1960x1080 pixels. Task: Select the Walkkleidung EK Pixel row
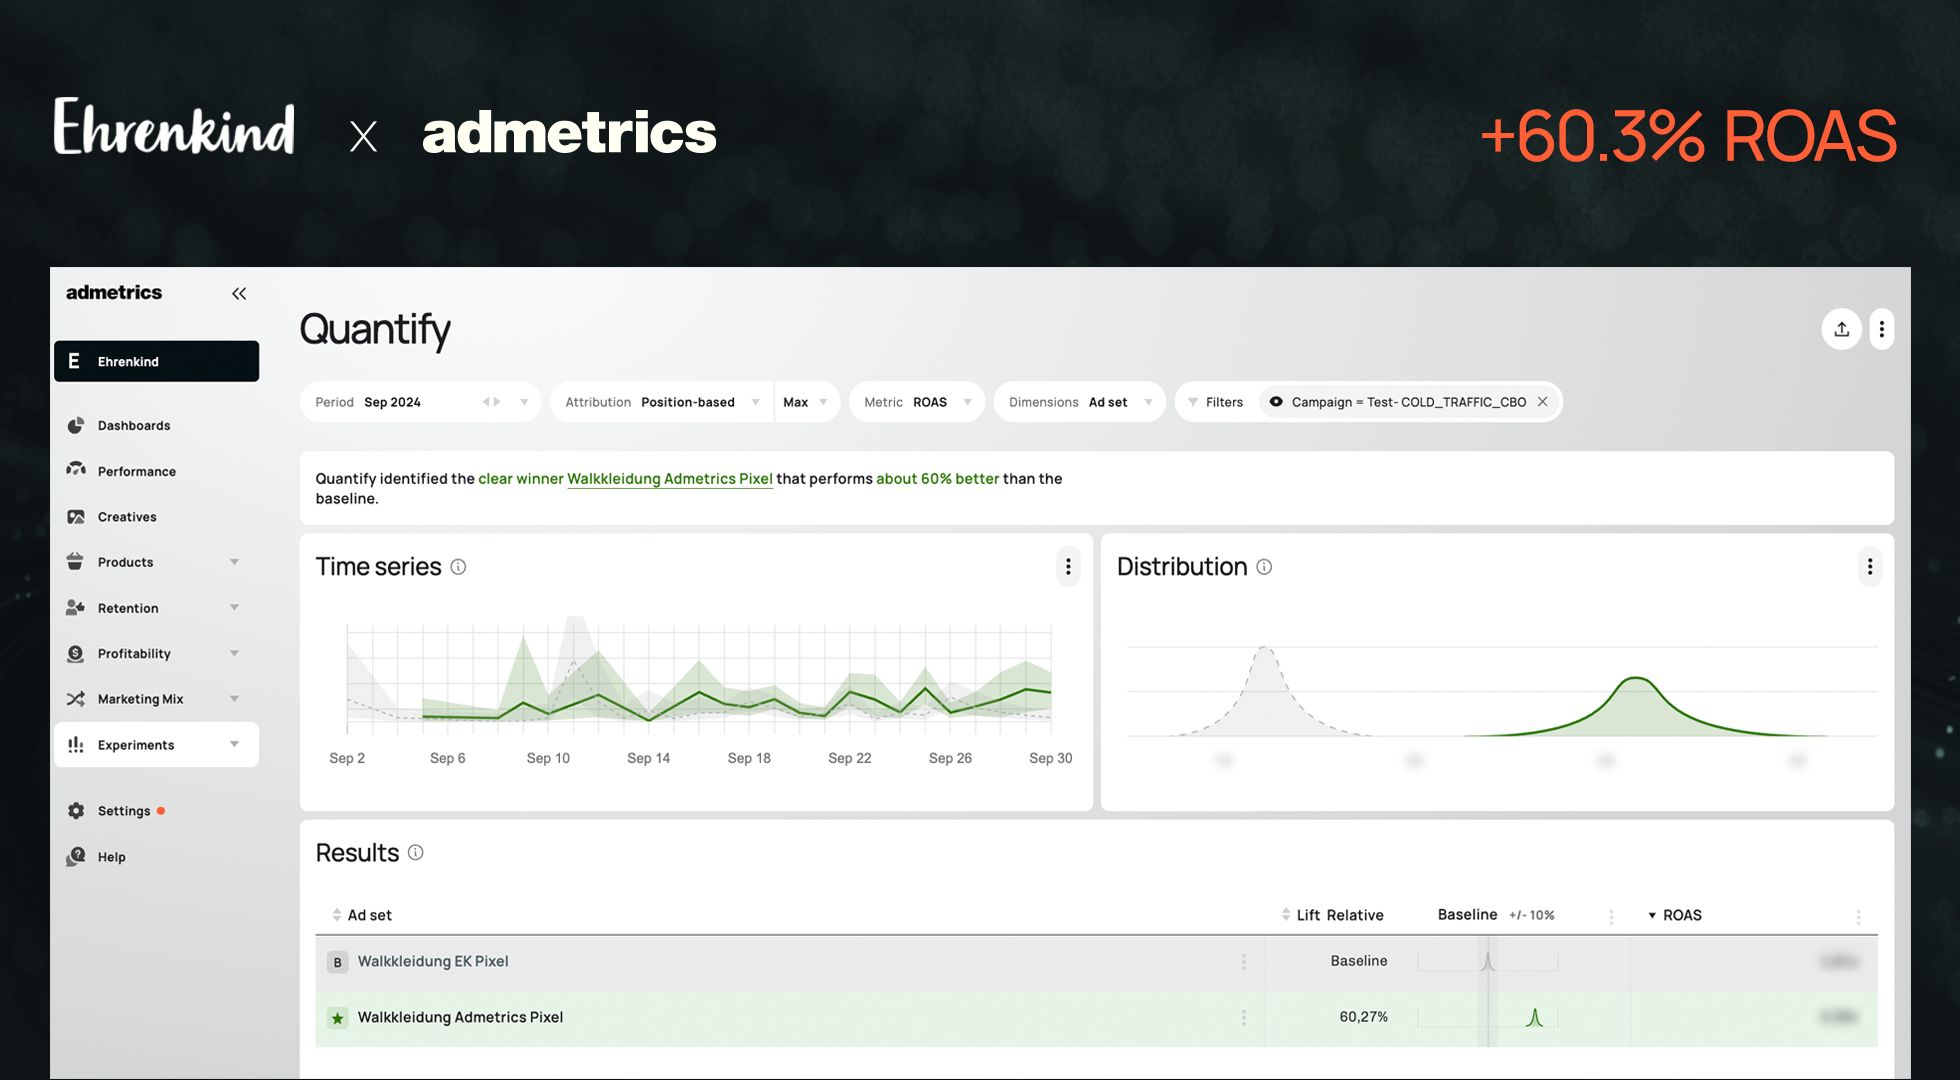click(1096, 962)
